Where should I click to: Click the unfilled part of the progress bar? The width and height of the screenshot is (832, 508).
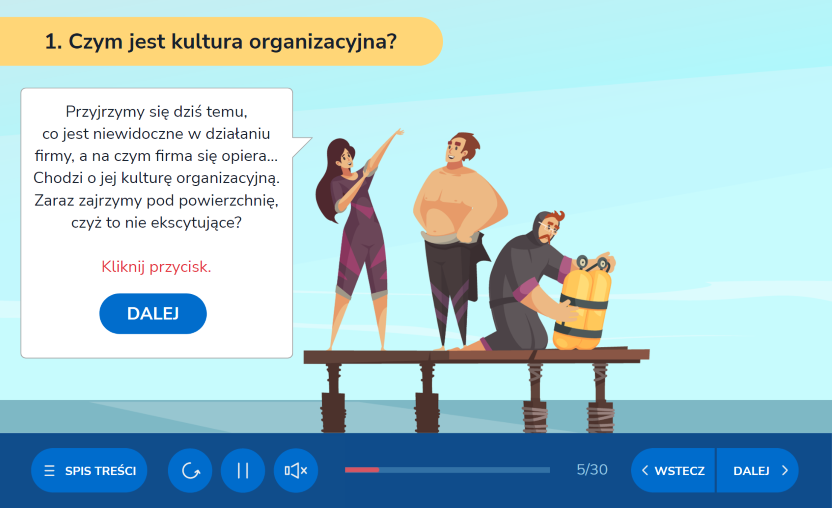click(x=465, y=469)
